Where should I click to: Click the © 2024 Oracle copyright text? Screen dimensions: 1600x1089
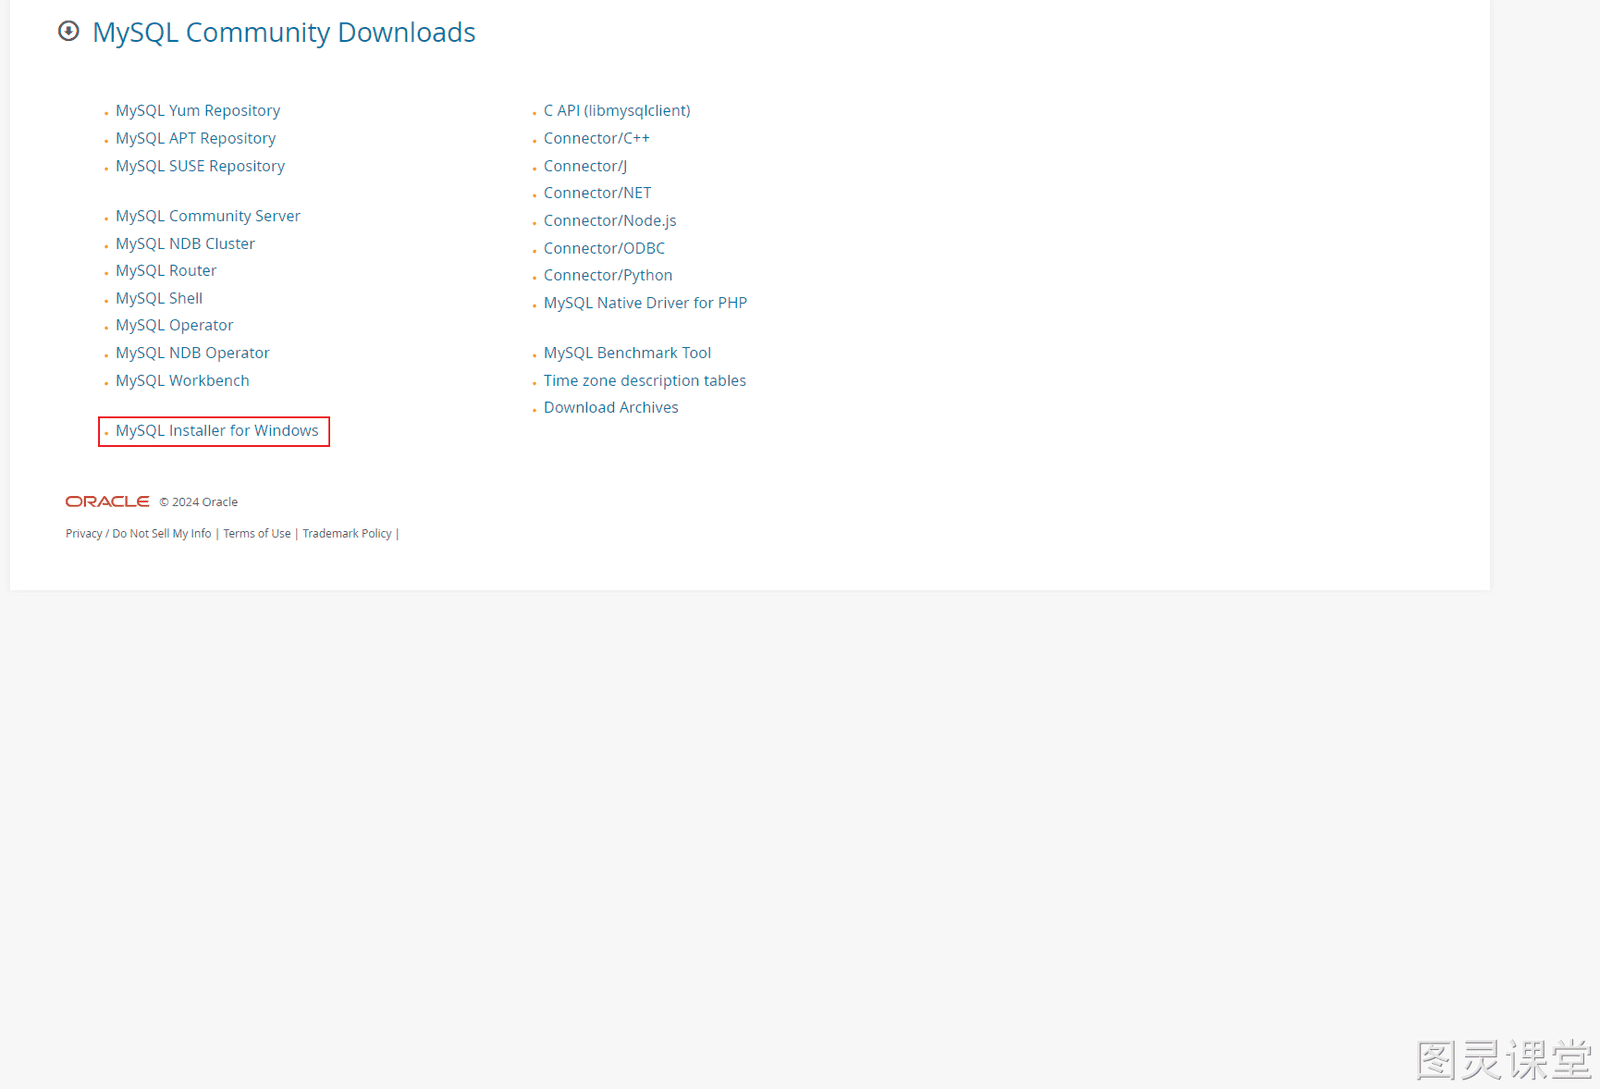point(199,502)
